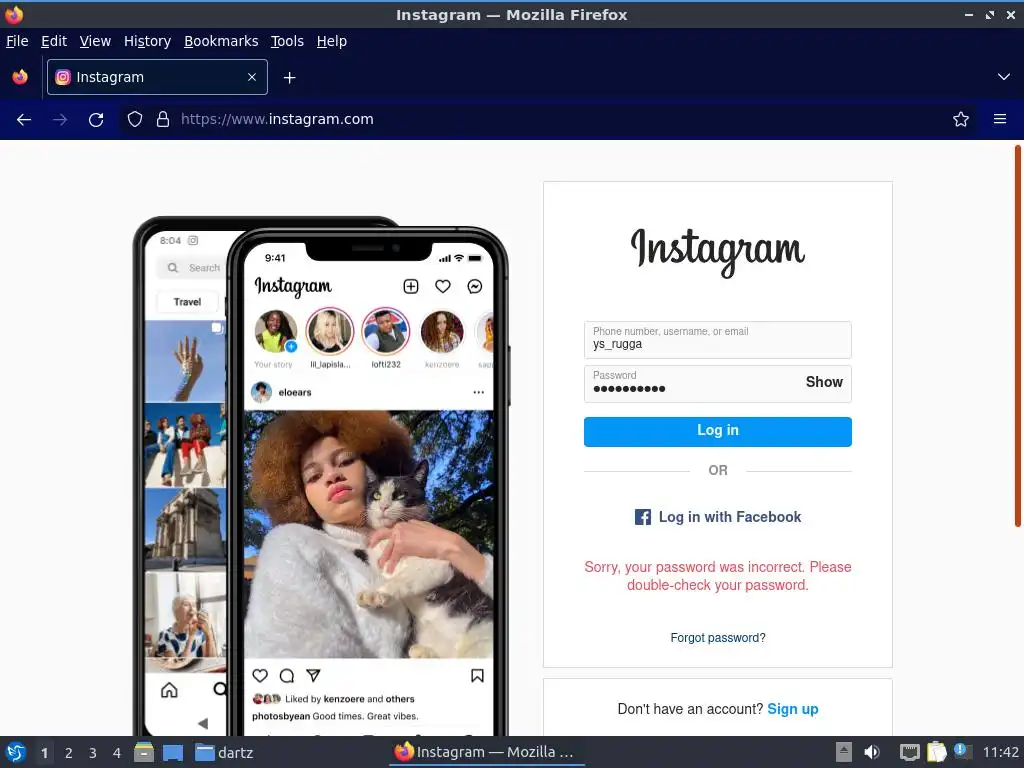Click the 'Your story' avatar in mockup
This screenshot has width=1024, height=768.
pos(275,331)
